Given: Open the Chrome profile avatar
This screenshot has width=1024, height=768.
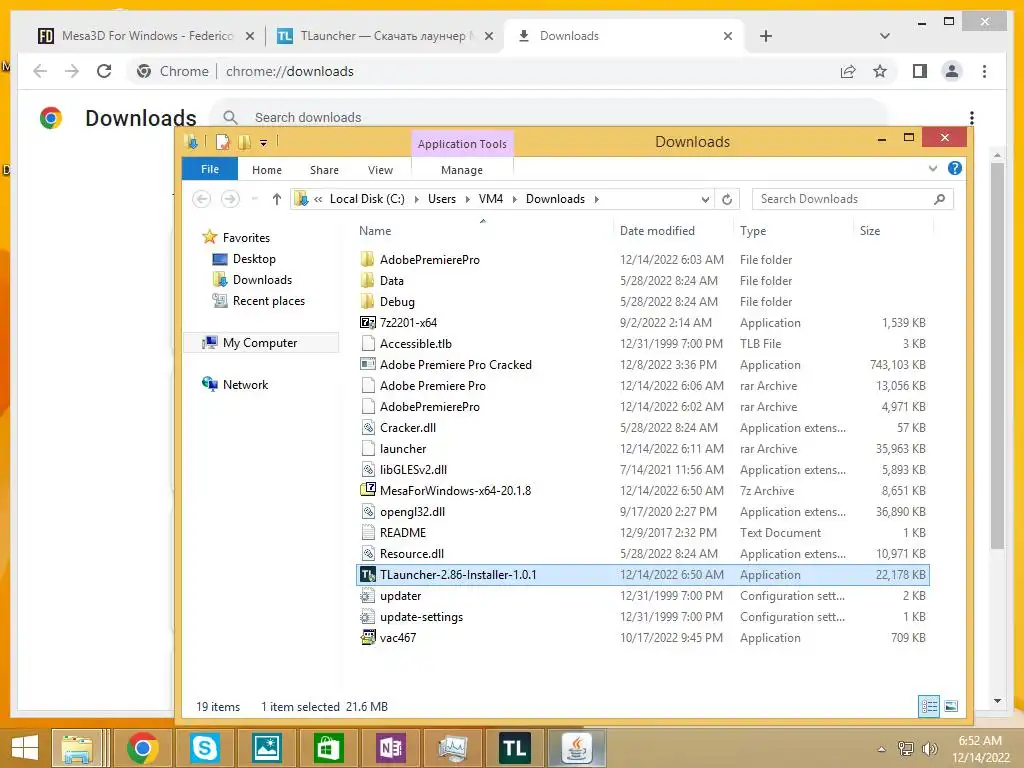Looking at the screenshot, I should click(x=952, y=71).
